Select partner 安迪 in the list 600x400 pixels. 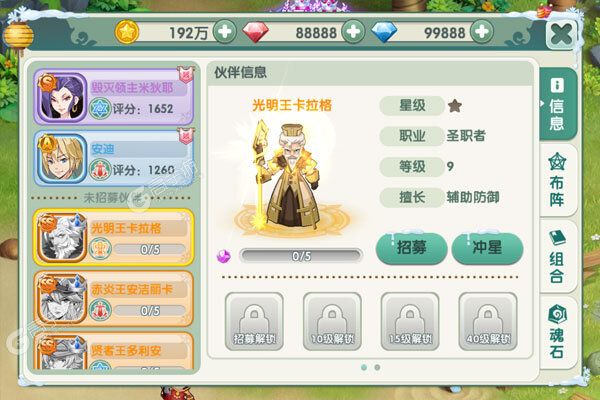pos(114,158)
